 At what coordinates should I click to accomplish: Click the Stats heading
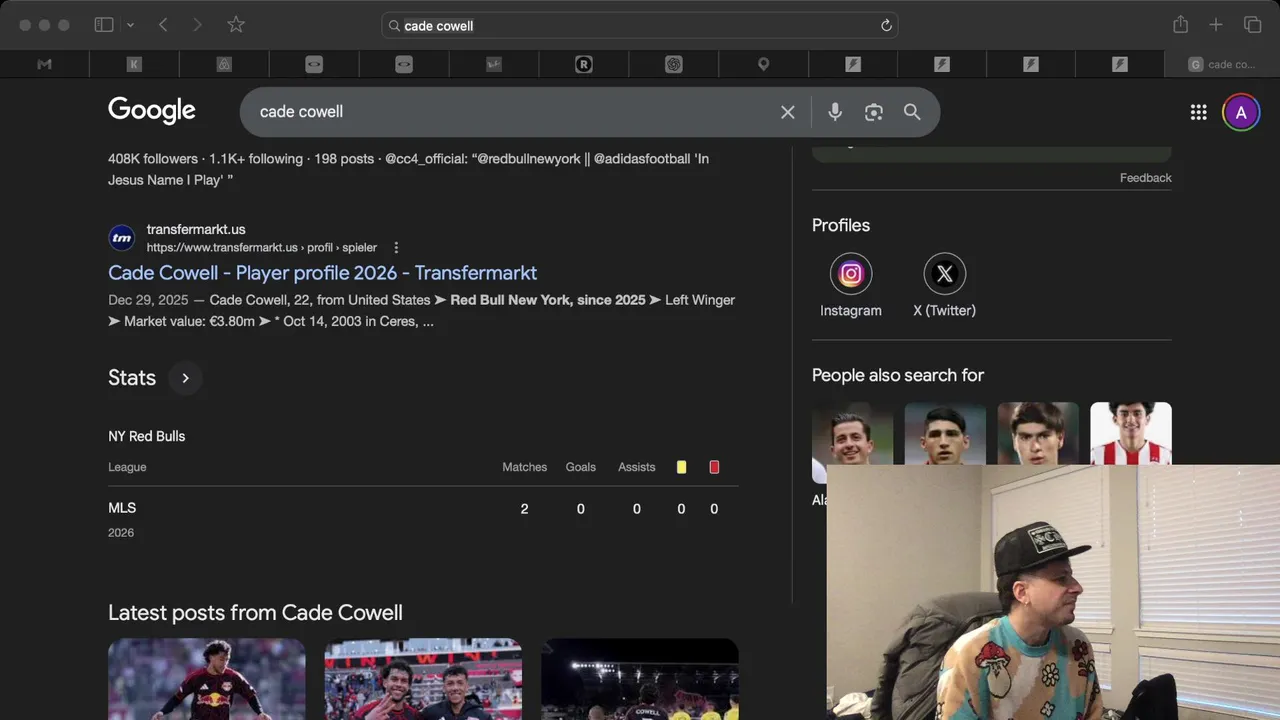pyautogui.click(x=132, y=378)
